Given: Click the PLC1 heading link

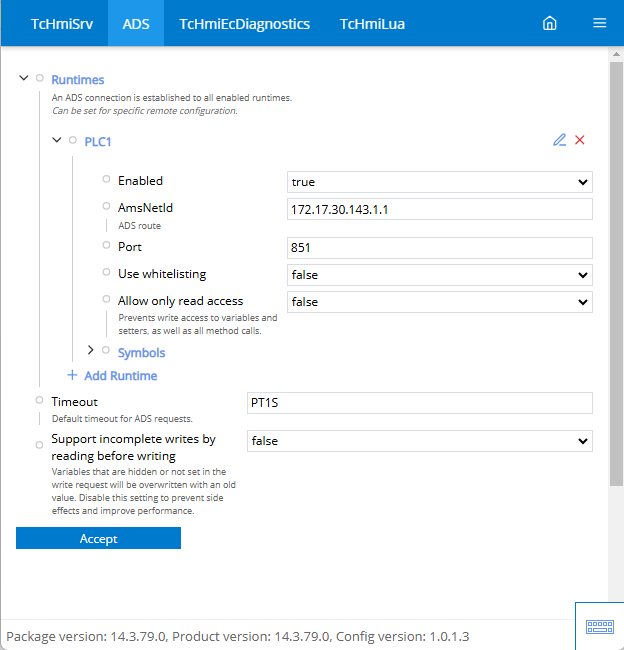Looking at the screenshot, I should (x=98, y=142).
